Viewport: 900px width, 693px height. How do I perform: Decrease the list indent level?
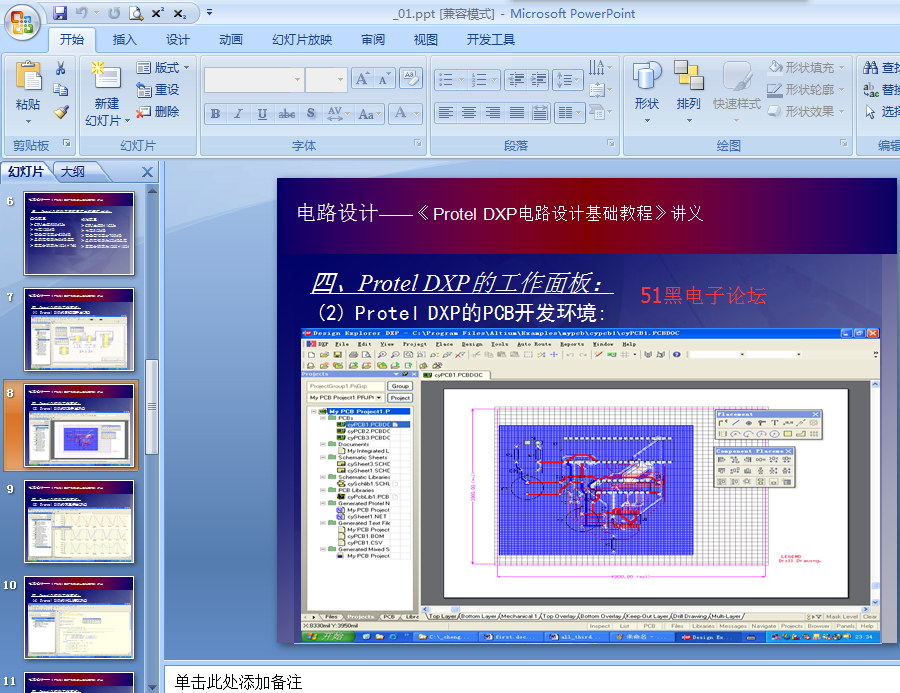point(517,79)
